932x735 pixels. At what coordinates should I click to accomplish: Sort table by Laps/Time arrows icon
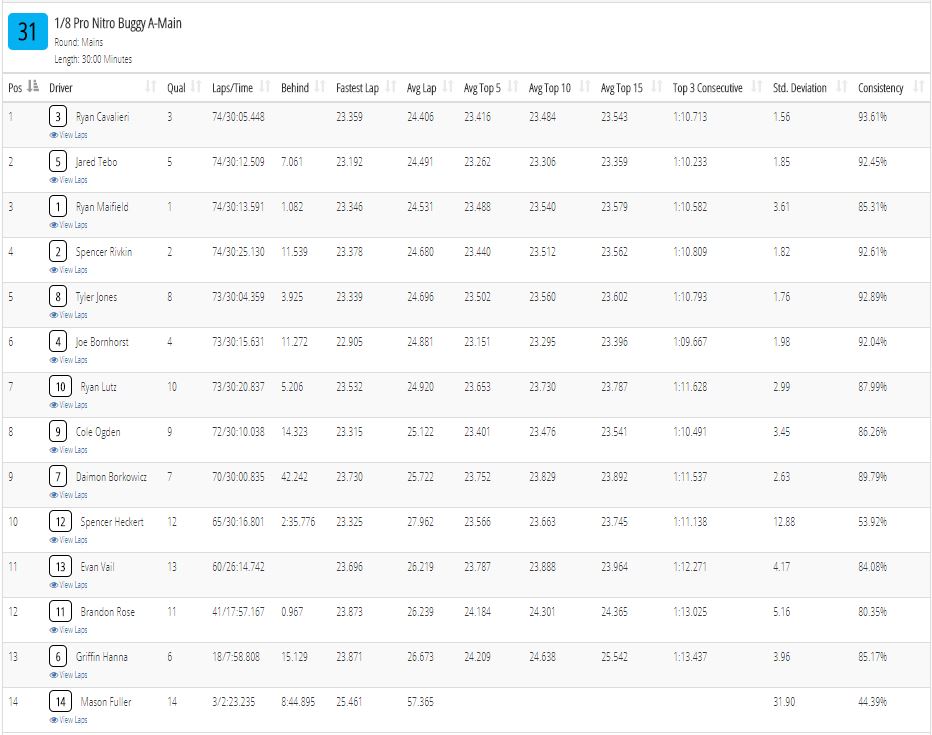(x=265, y=87)
